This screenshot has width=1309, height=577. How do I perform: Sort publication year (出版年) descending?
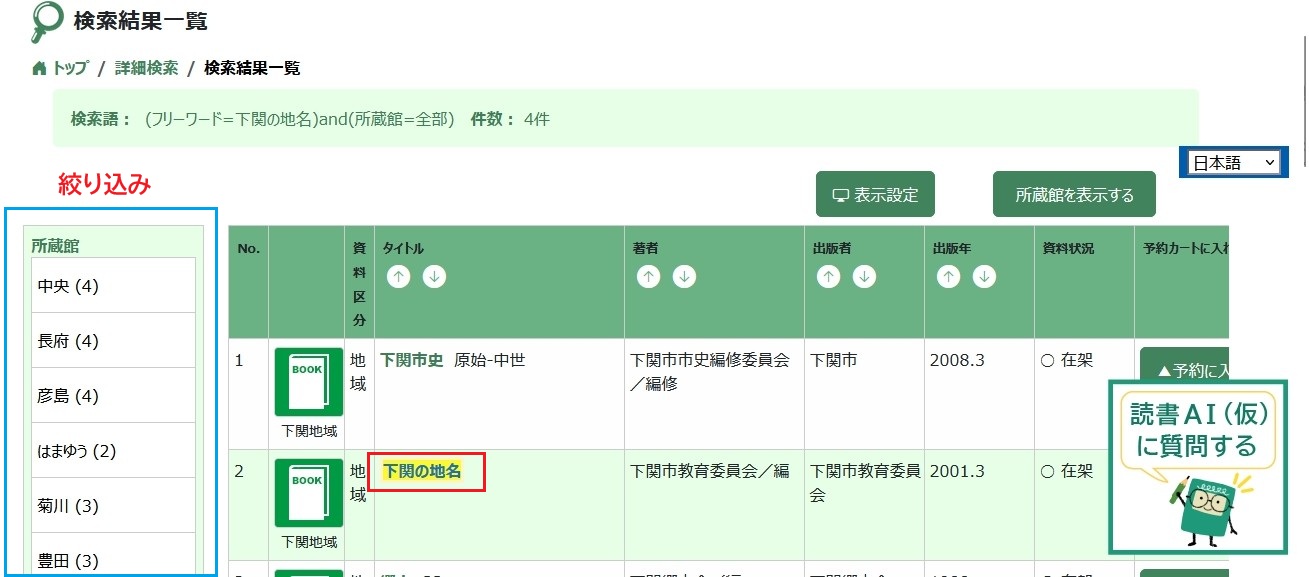984,277
